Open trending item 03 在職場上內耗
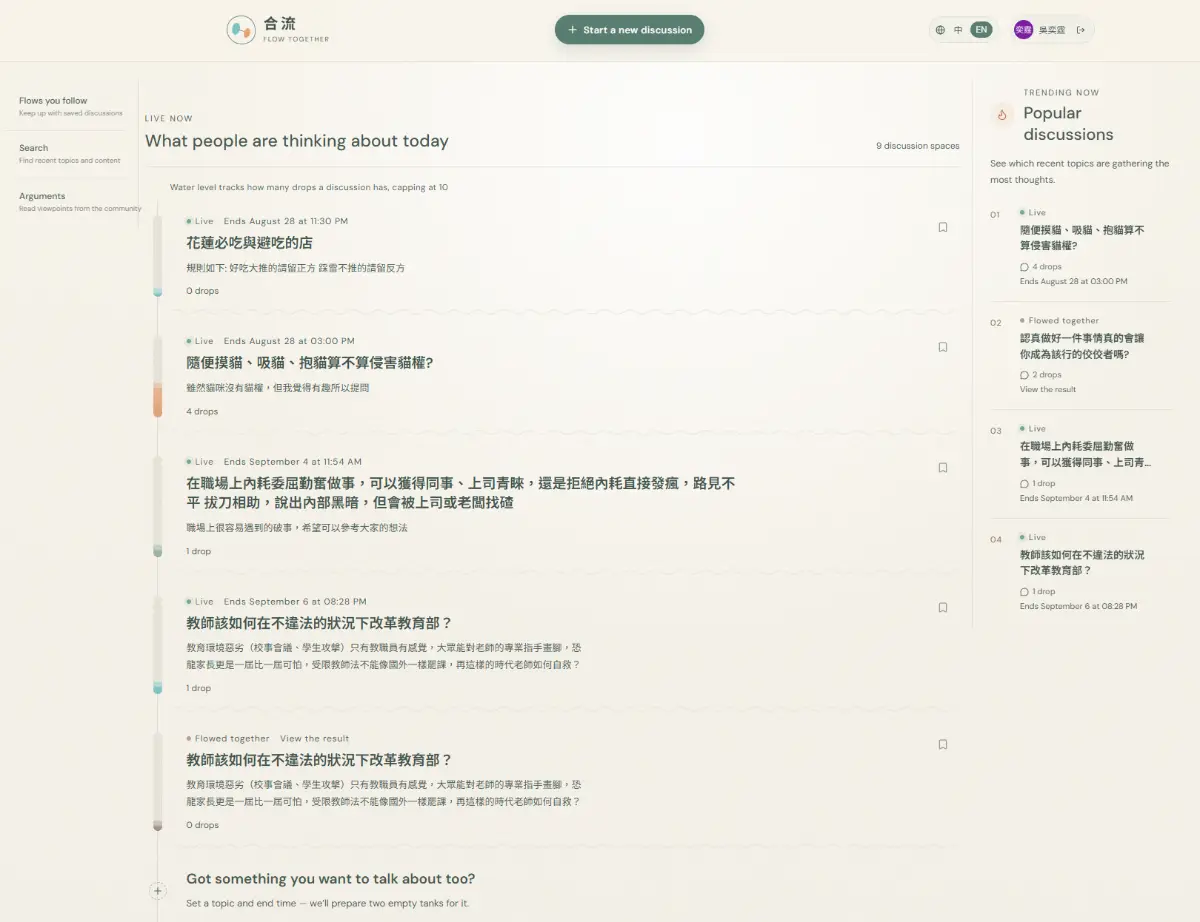 pos(1085,454)
